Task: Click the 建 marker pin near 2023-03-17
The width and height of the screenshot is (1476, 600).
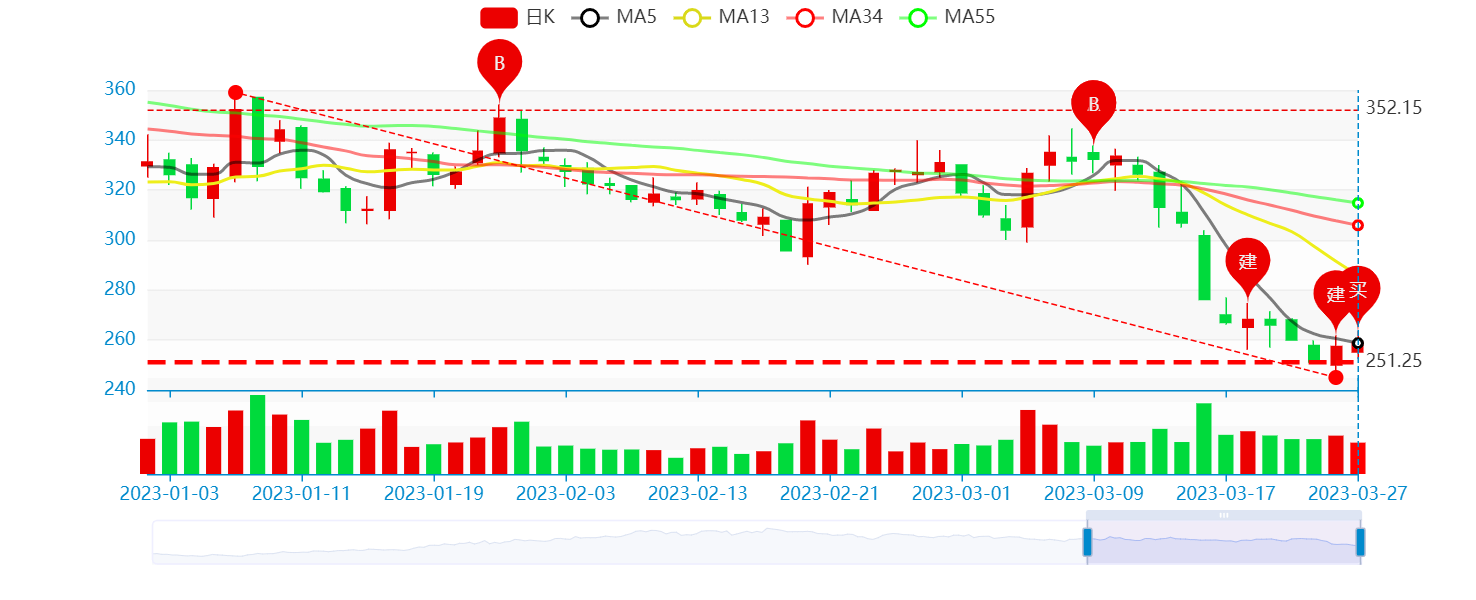Action: pos(1247,262)
